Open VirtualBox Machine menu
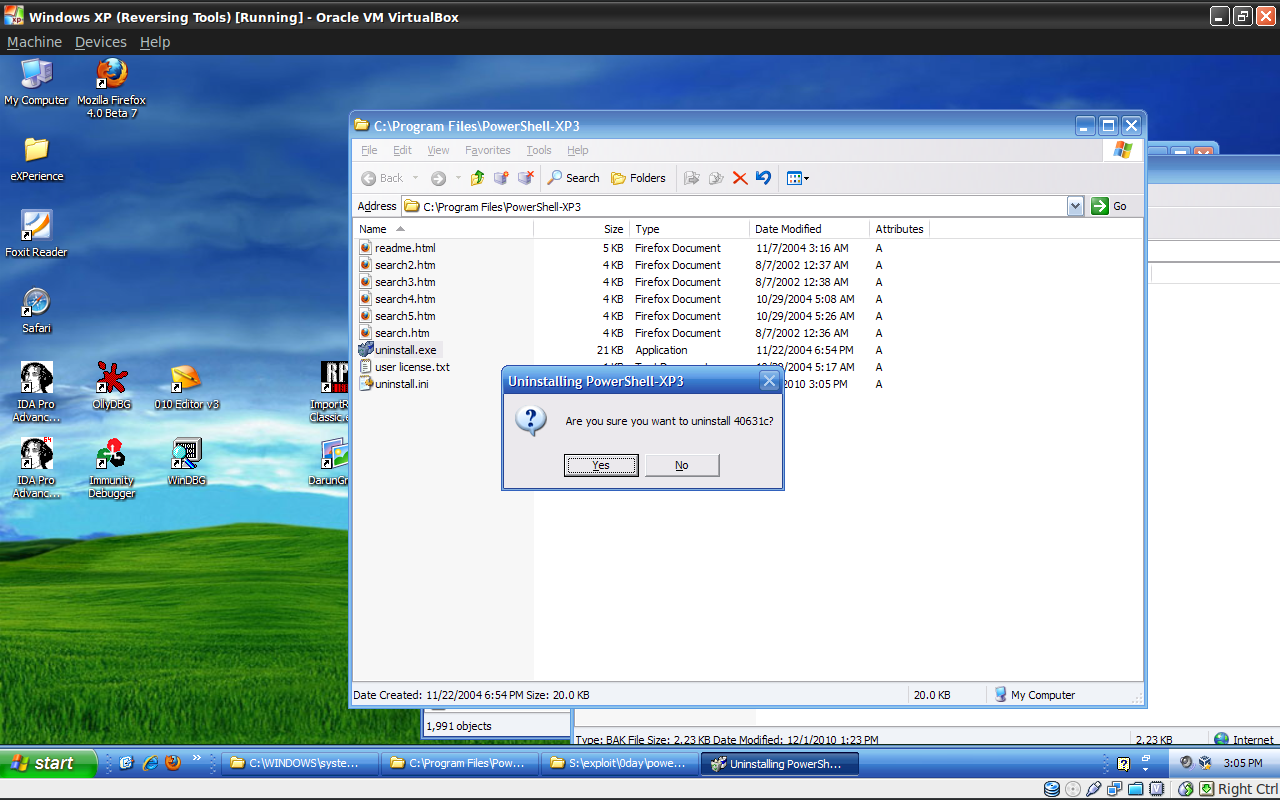1280x800 pixels. (x=34, y=42)
